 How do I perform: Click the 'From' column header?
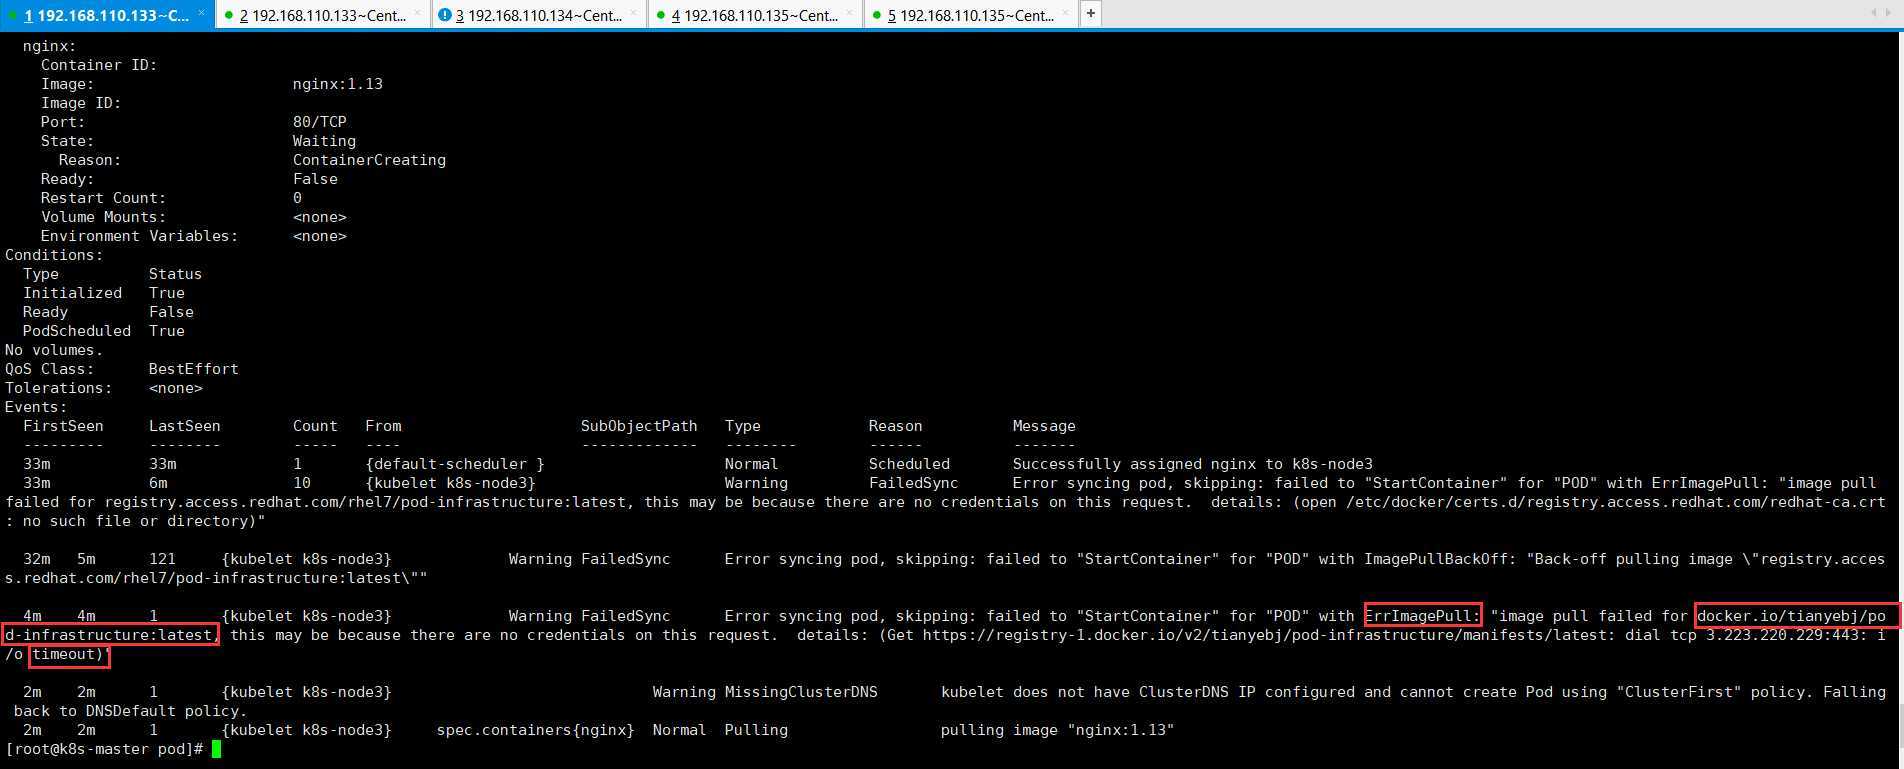[x=383, y=426]
